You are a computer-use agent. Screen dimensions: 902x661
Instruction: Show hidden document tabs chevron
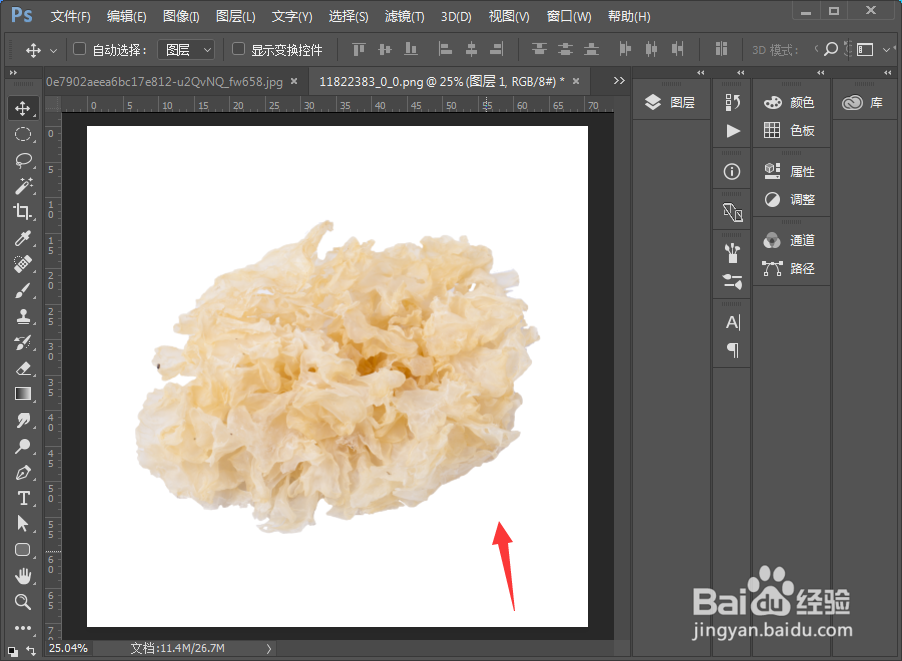(x=619, y=81)
